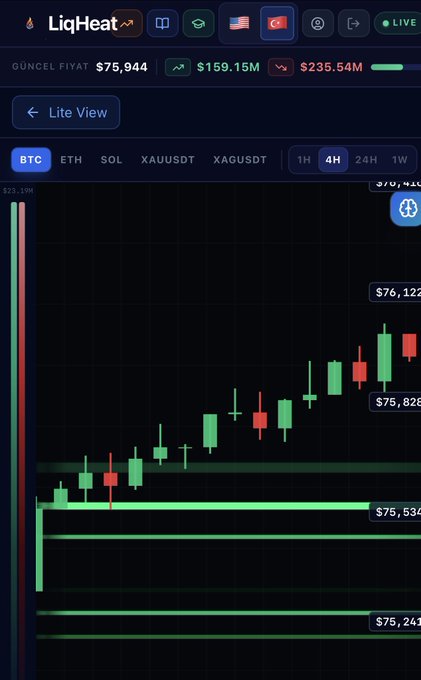Open the orange trending chart icon
Image resolution: width=421 pixels, height=680 pixels.
click(127, 23)
